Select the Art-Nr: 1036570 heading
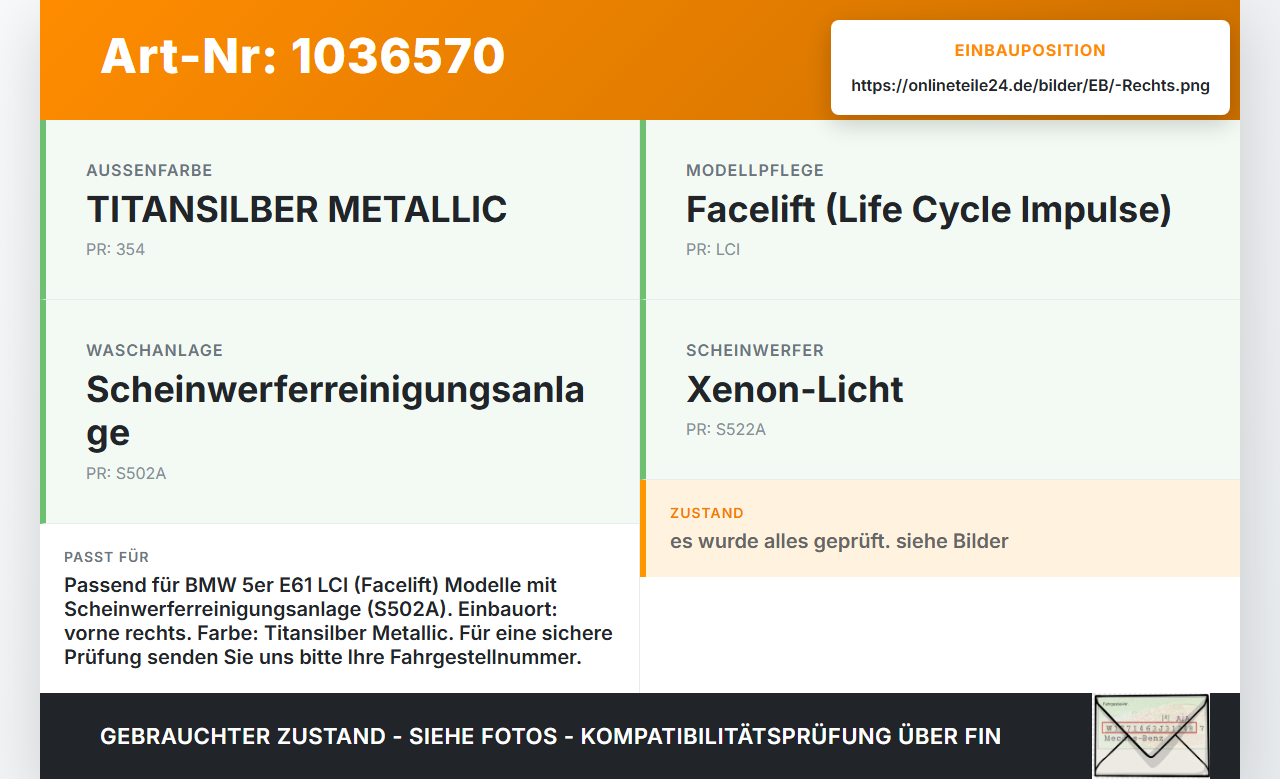Viewport: 1280px width, 779px height. click(302, 56)
